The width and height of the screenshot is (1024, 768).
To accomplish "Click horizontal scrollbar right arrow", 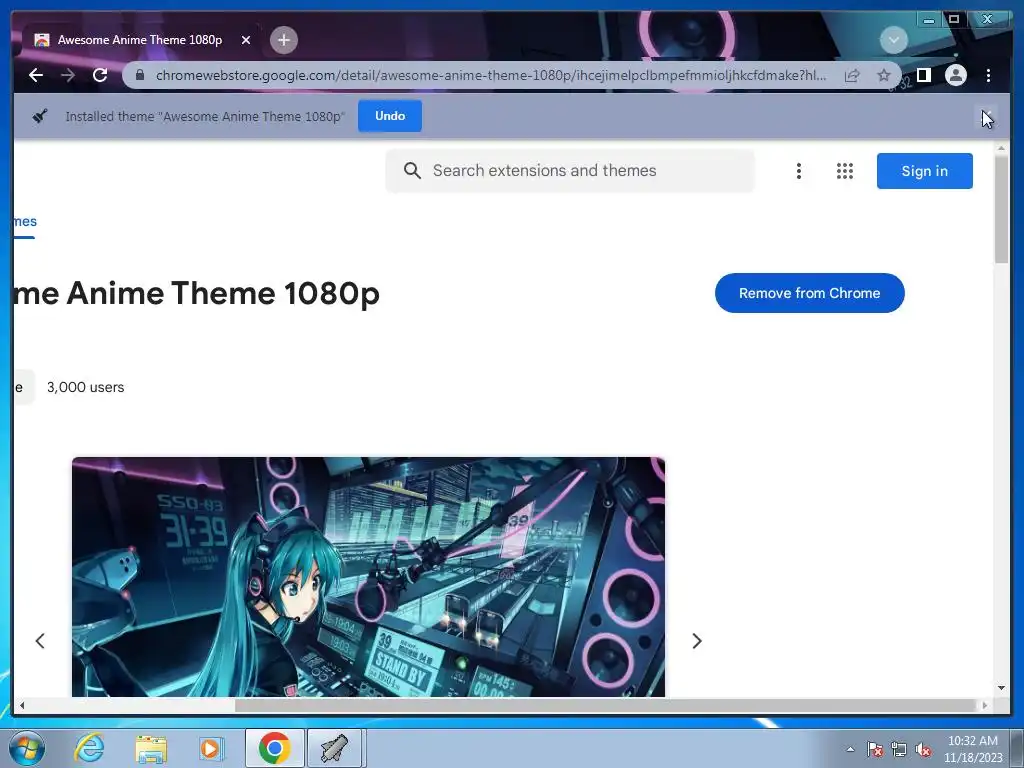I will 985,705.
